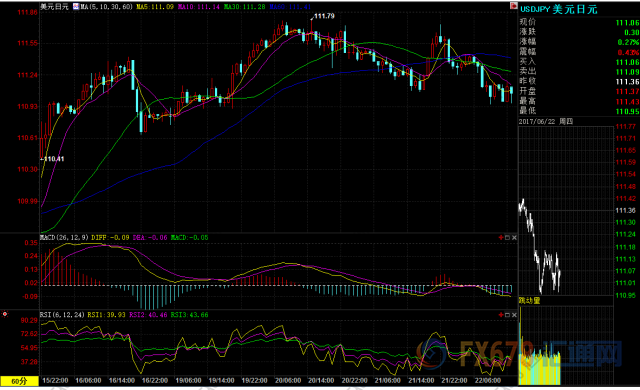This screenshot has height=390, width=640.
Task: Click the 20/06:00 time axis marker
Action: 288,381
